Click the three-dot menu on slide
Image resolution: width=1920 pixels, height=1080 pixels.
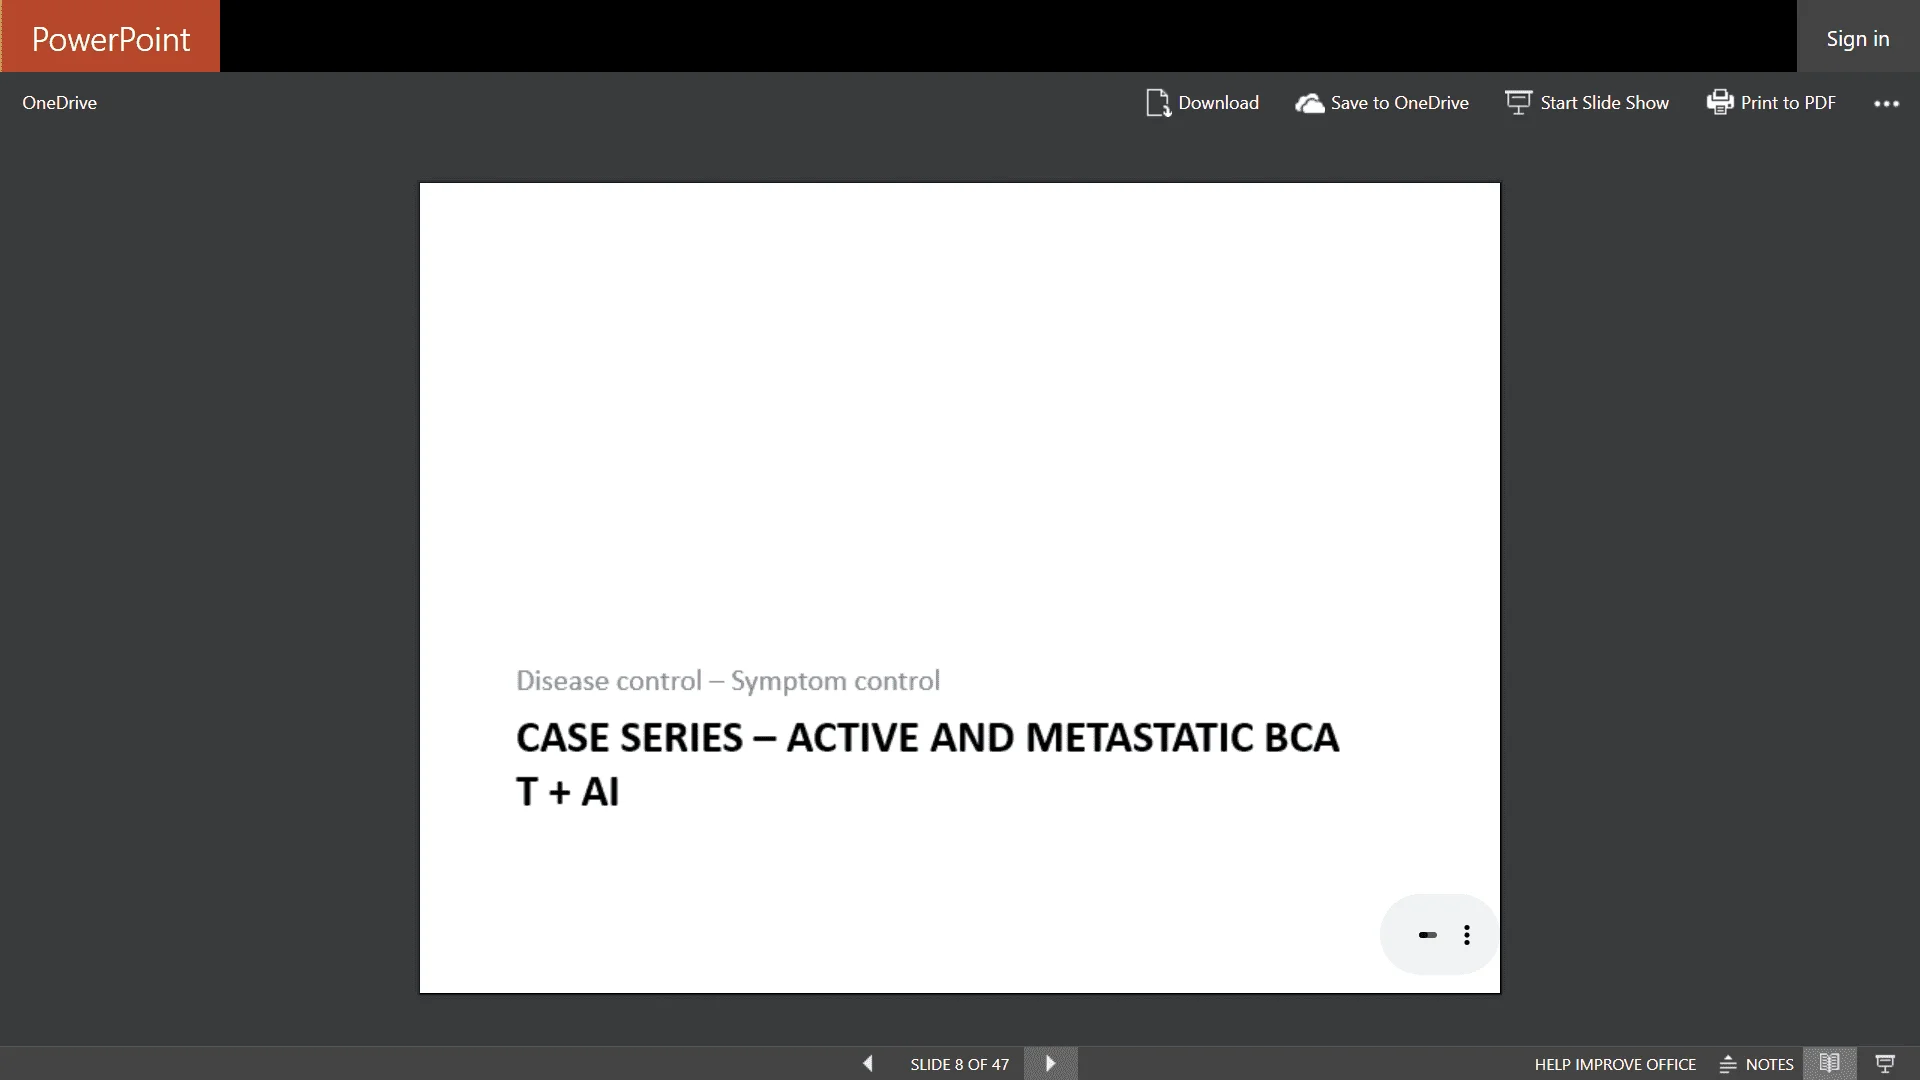click(x=1466, y=935)
